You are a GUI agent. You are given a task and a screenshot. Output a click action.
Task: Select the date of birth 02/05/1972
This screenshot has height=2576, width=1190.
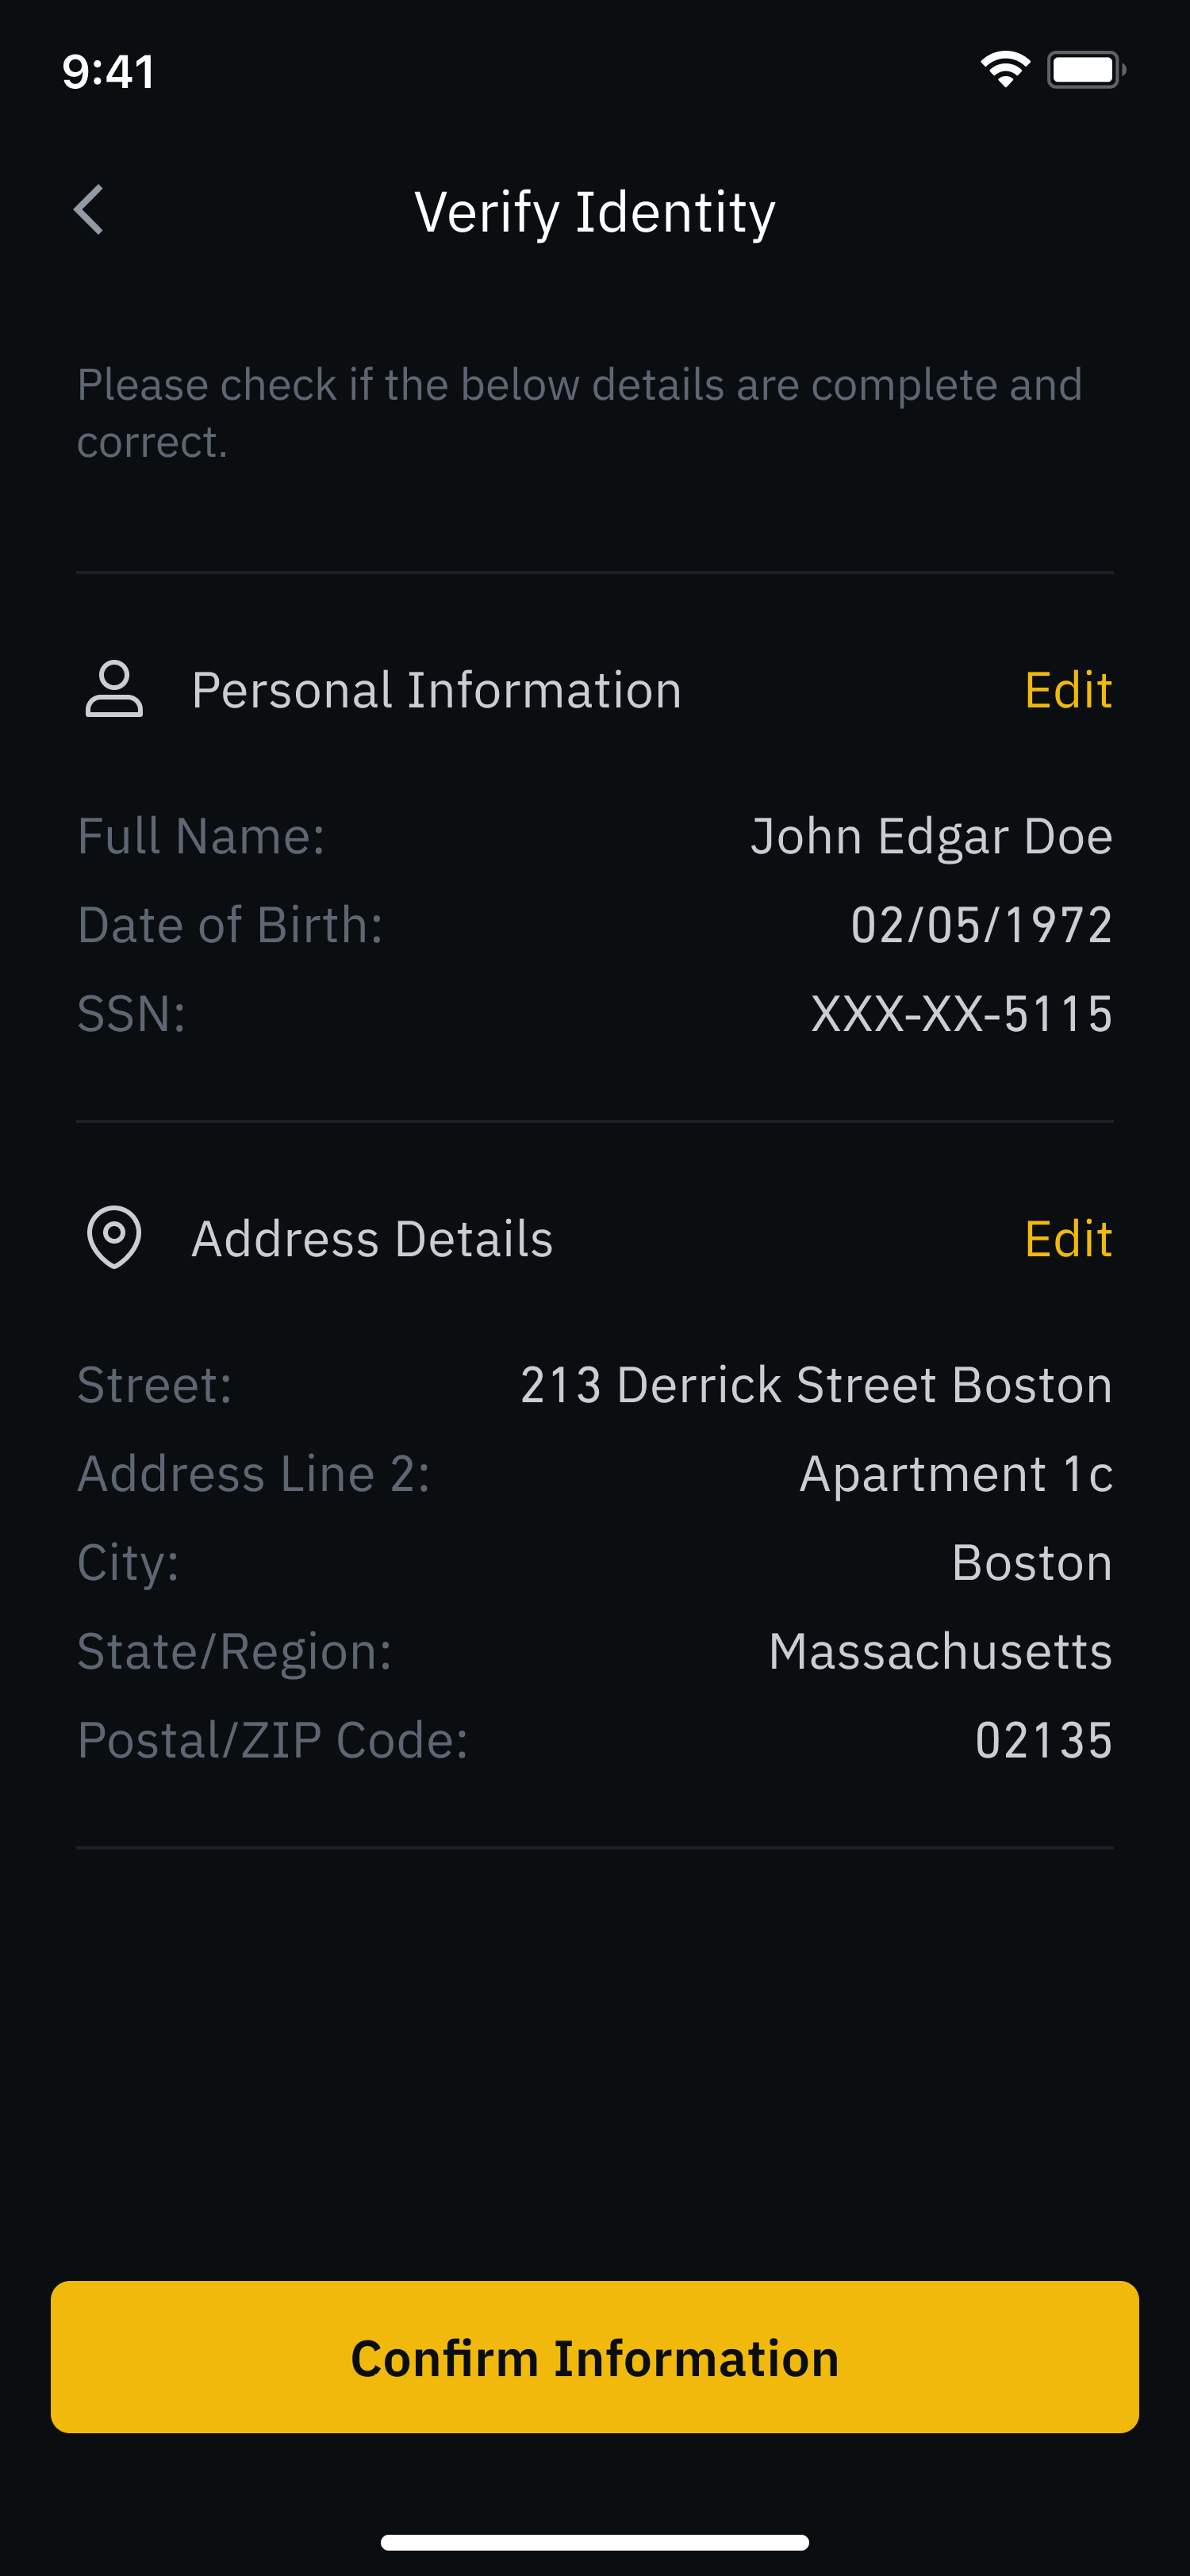[981, 924]
